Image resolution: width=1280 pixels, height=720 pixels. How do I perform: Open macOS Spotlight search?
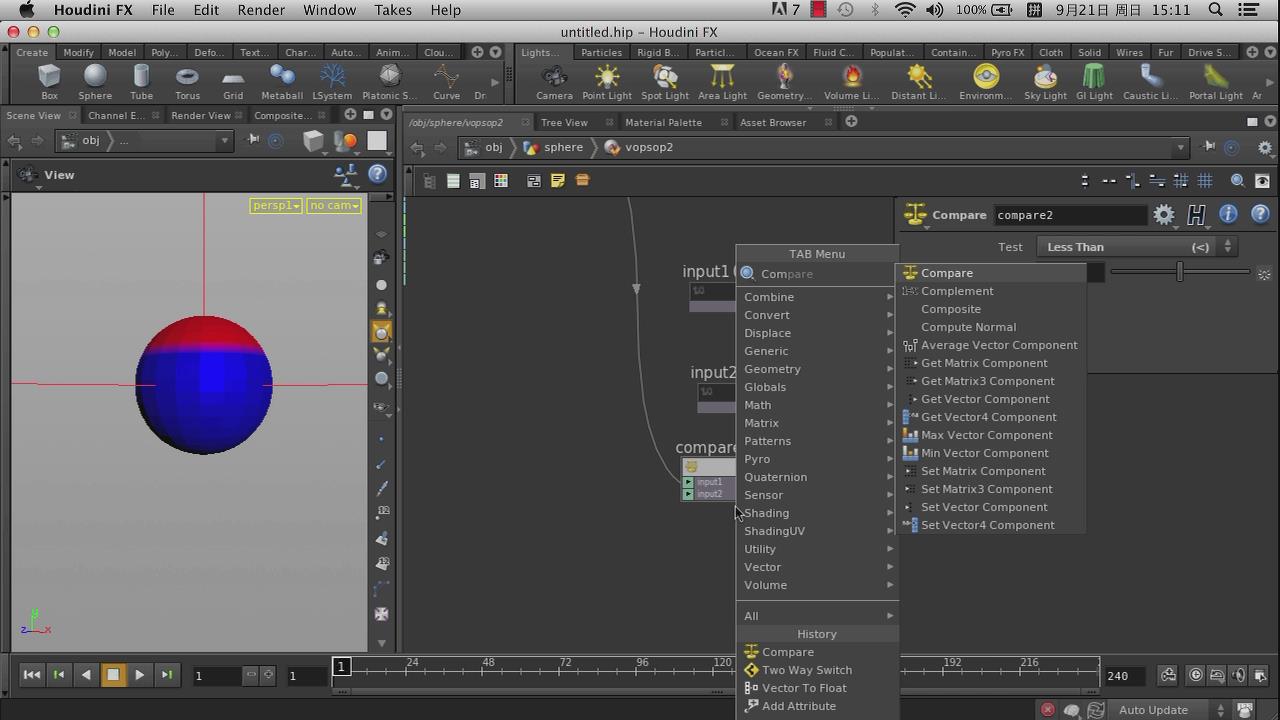[1216, 10]
